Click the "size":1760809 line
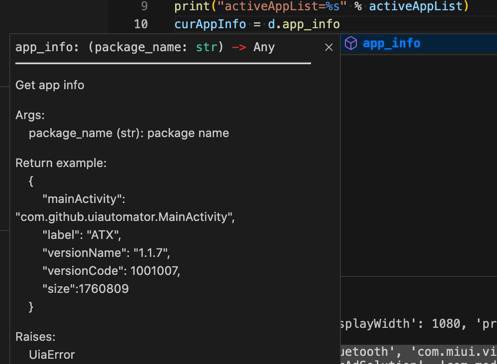Screen dimensions: 497x364 click(x=85, y=289)
